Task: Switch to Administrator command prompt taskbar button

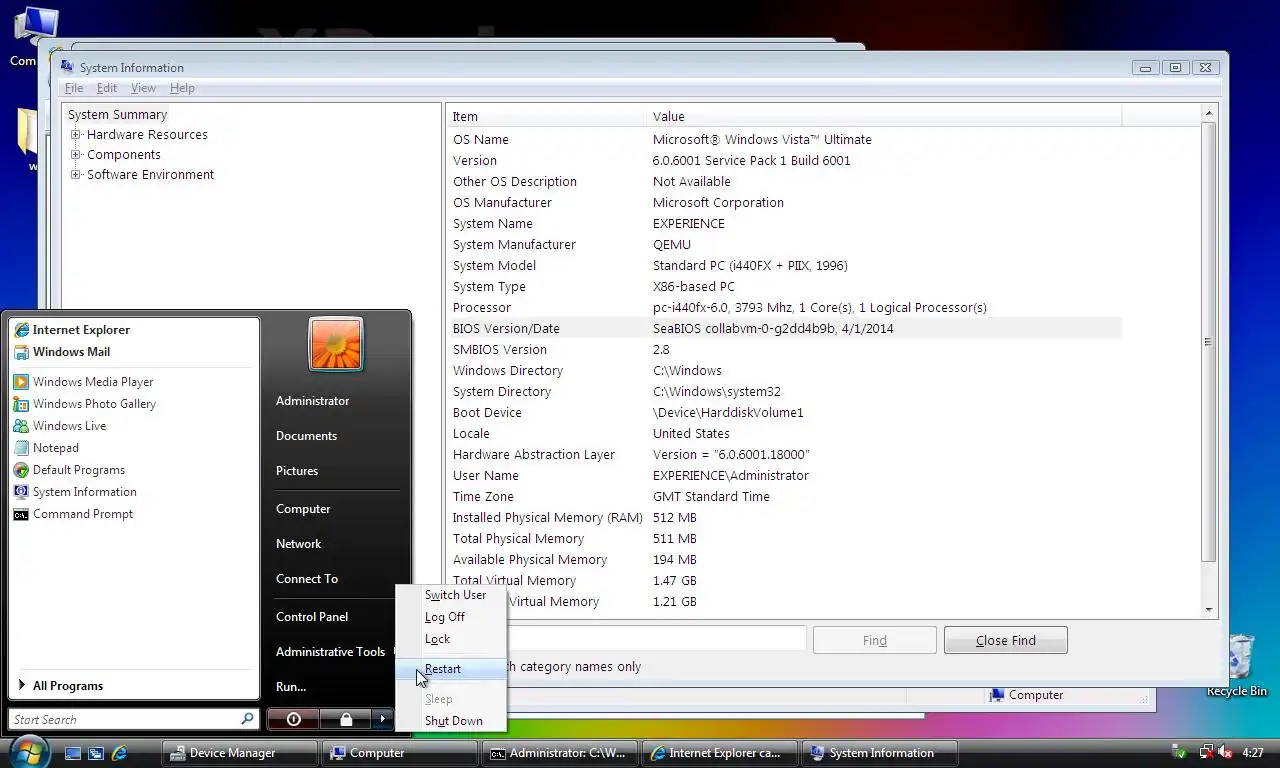Action: (559, 753)
